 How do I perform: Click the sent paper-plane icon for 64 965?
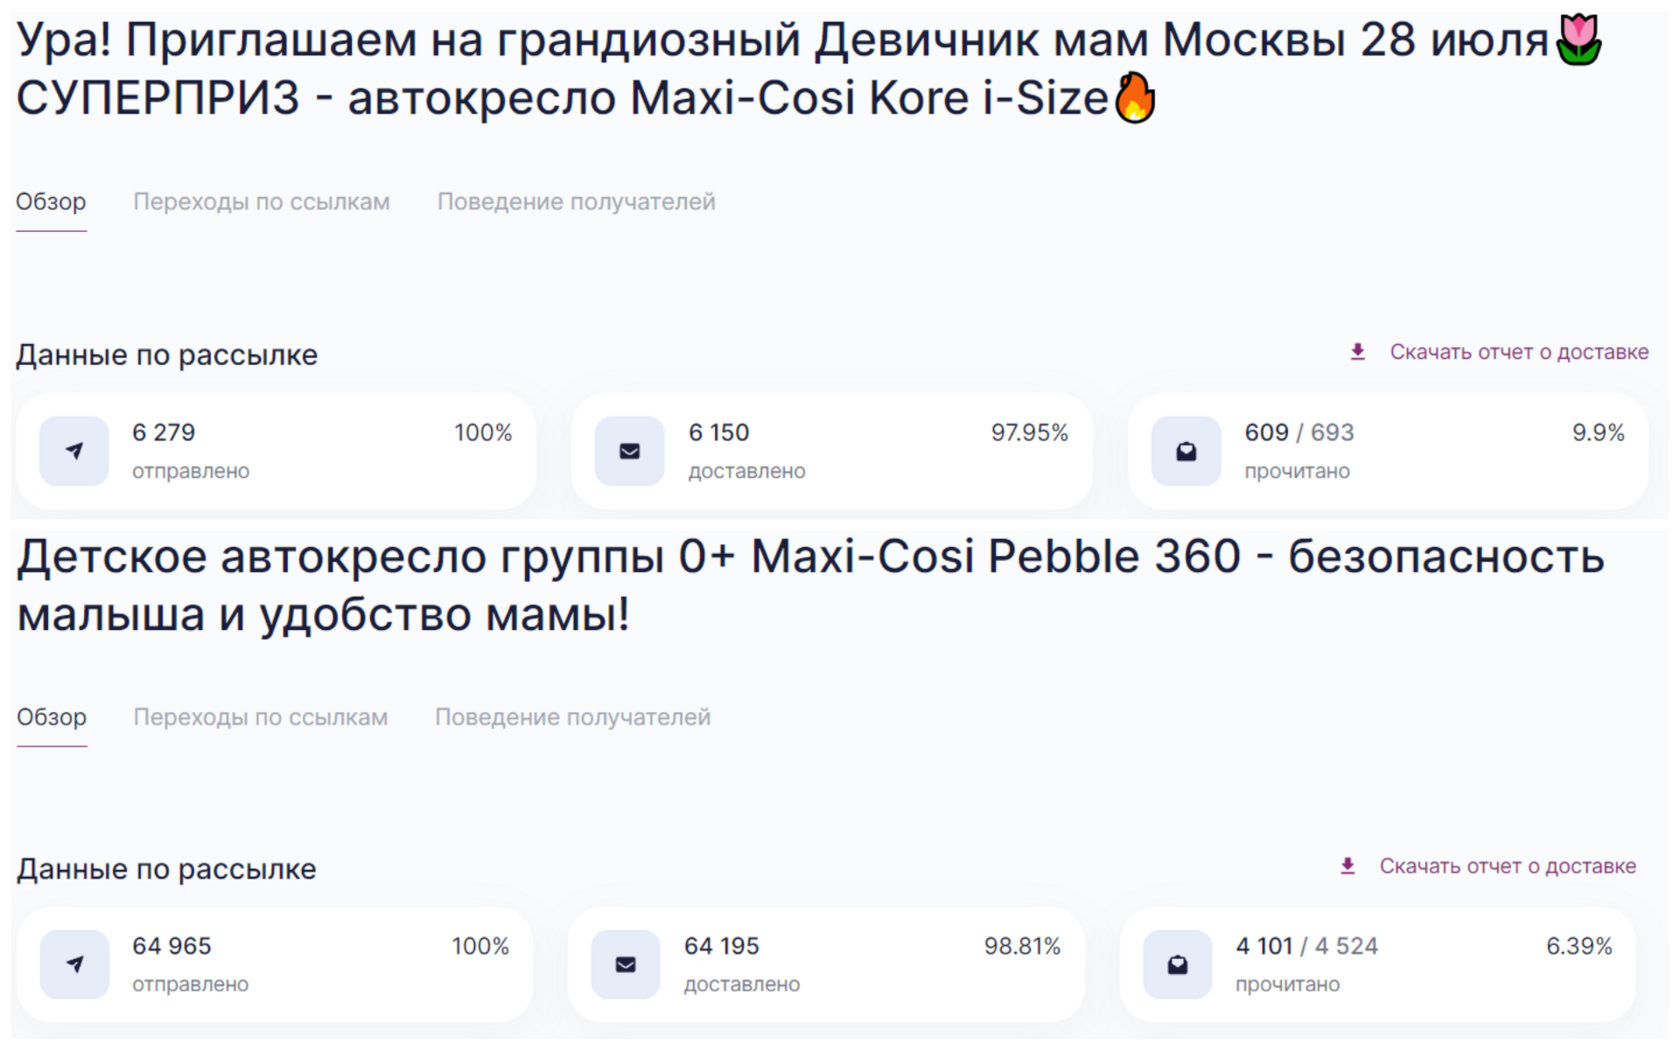[74, 964]
